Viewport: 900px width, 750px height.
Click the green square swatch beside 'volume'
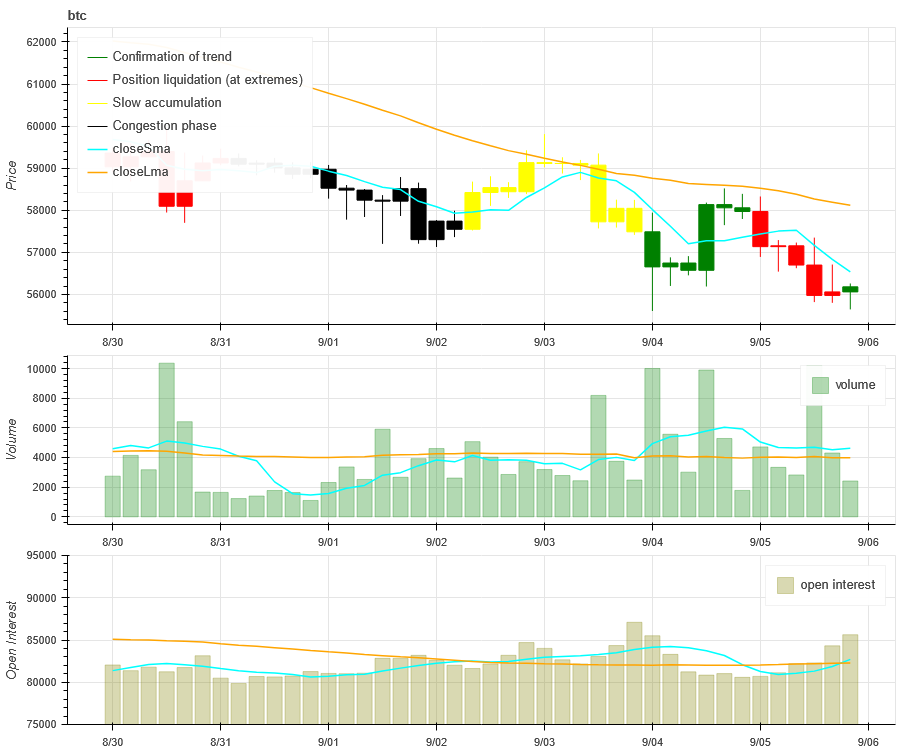coord(820,385)
